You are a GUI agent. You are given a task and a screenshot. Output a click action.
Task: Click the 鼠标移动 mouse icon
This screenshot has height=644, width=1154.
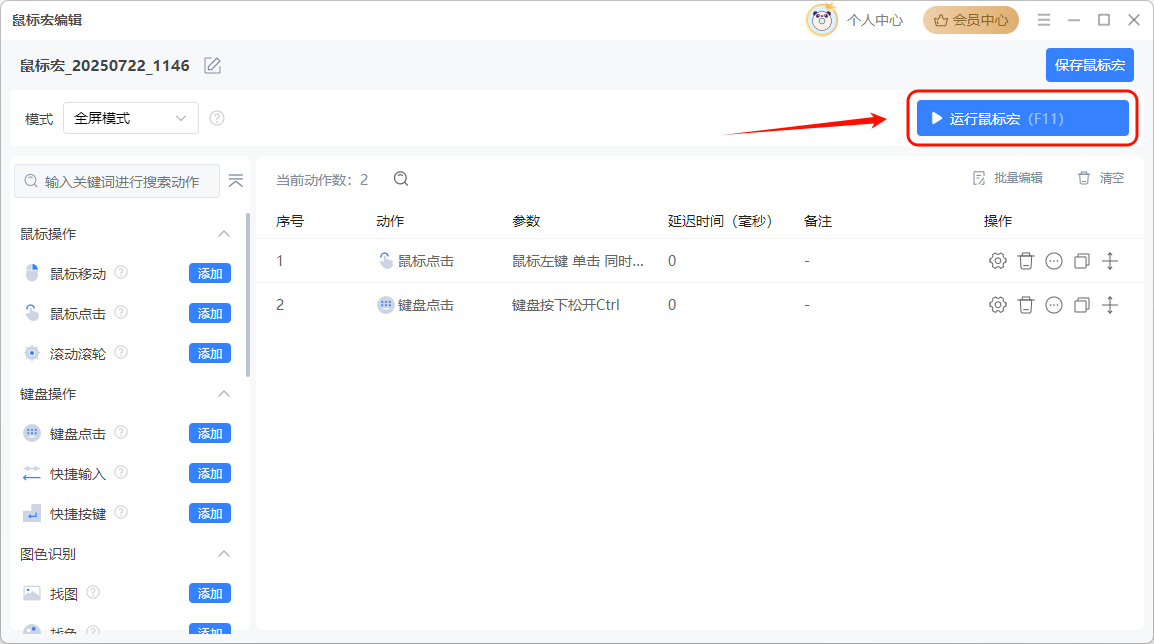click(x=32, y=273)
